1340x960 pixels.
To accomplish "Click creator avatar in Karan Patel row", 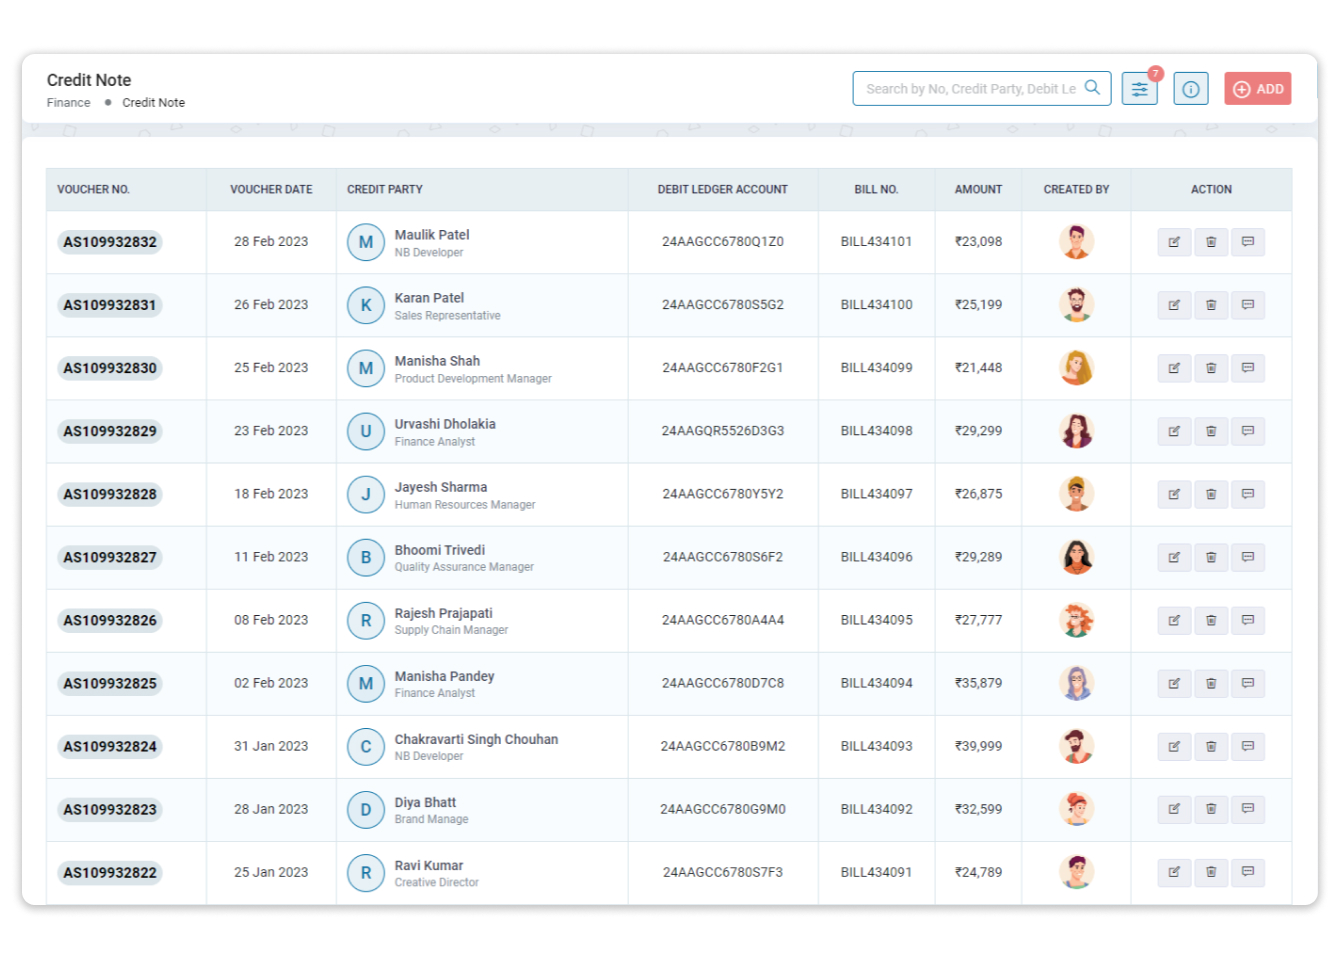I will (x=1076, y=304).
